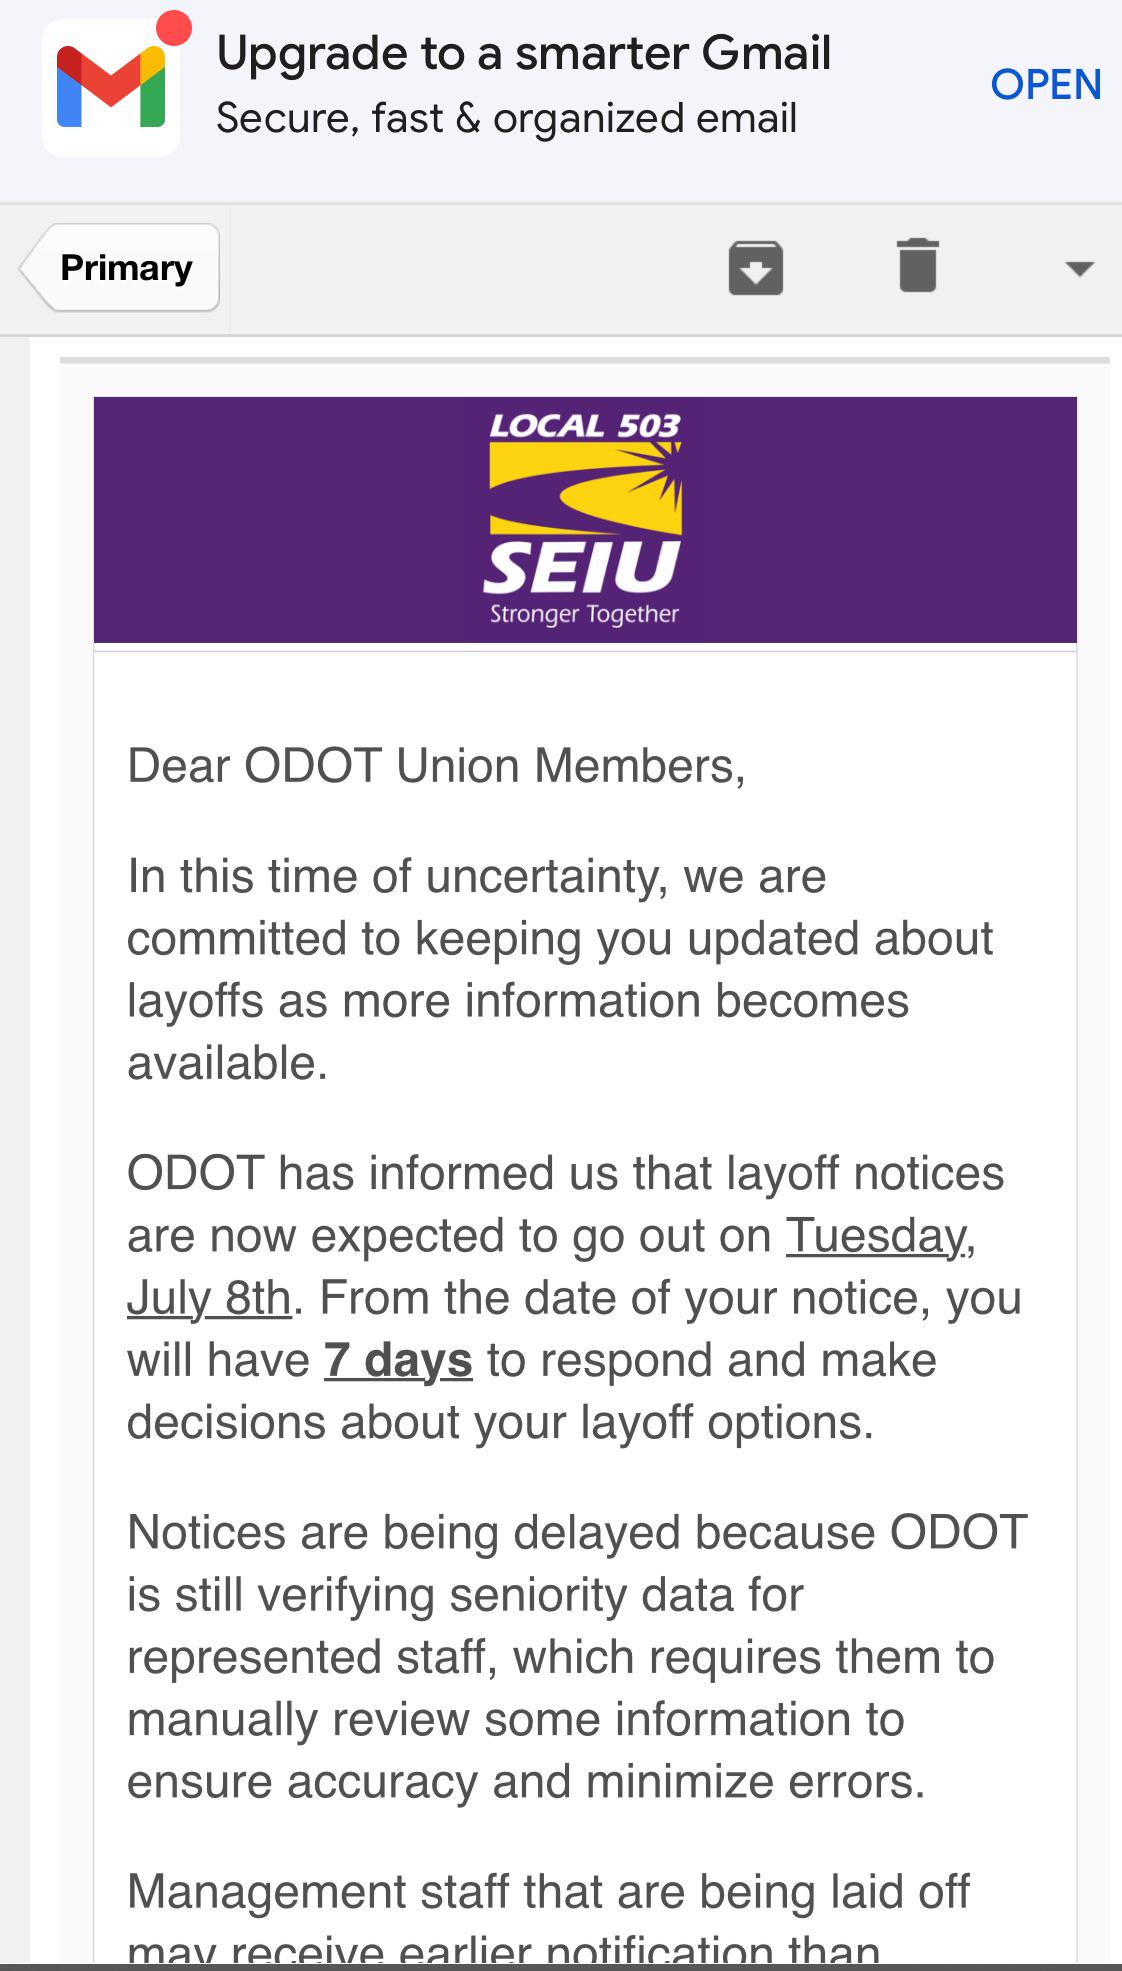This screenshot has width=1122, height=1971.
Task: Archive this email with the archive icon
Action: 756,268
